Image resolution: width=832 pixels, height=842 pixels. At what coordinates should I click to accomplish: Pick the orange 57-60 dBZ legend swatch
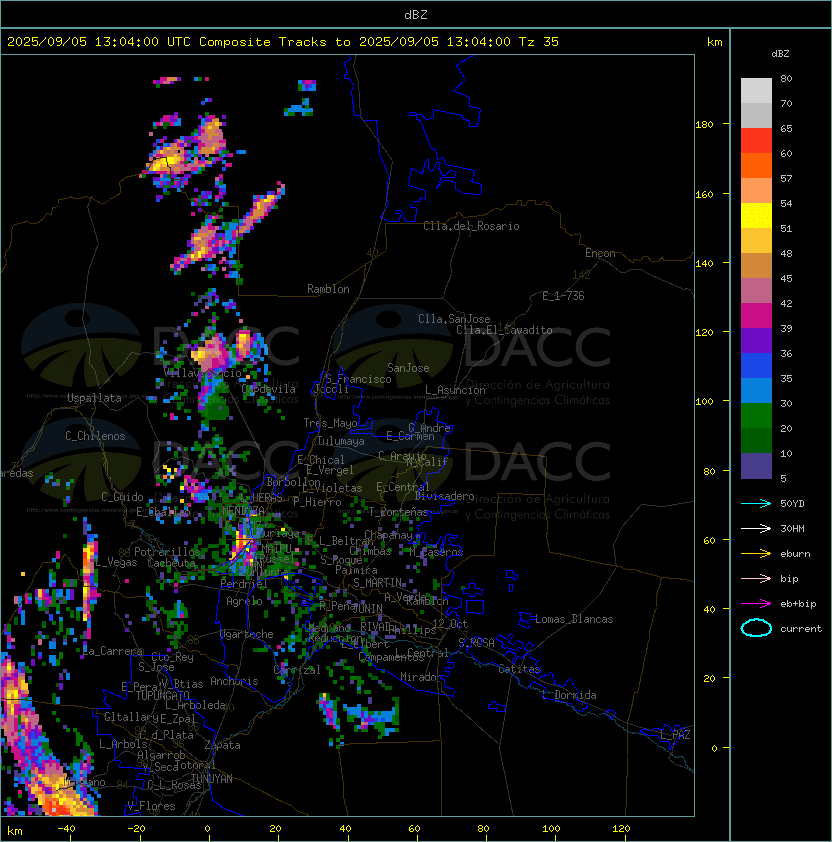pyautogui.click(x=756, y=166)
